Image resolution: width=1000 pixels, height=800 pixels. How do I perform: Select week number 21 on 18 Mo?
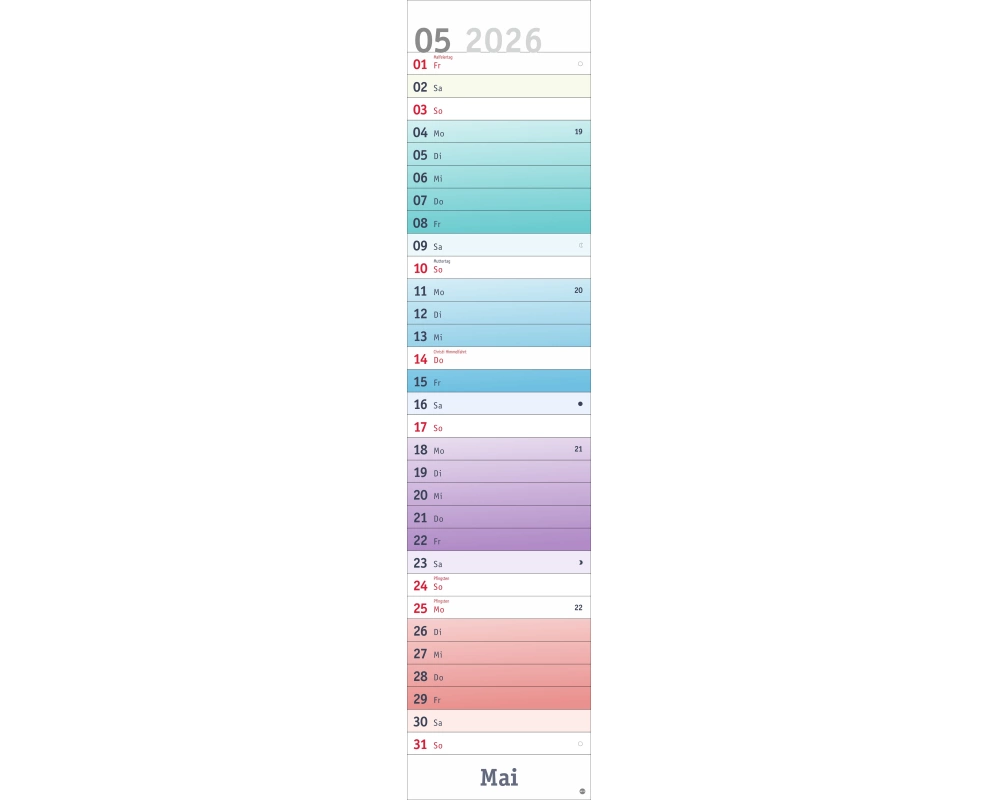(x=578, y=449)
